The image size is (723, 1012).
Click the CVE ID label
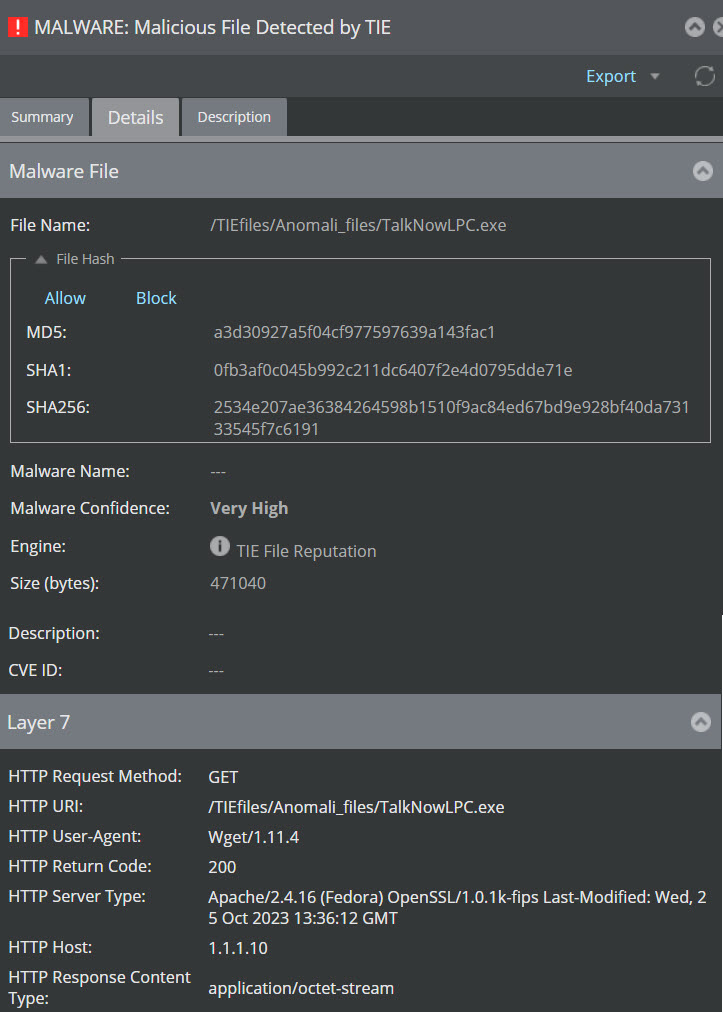(36, 671)
